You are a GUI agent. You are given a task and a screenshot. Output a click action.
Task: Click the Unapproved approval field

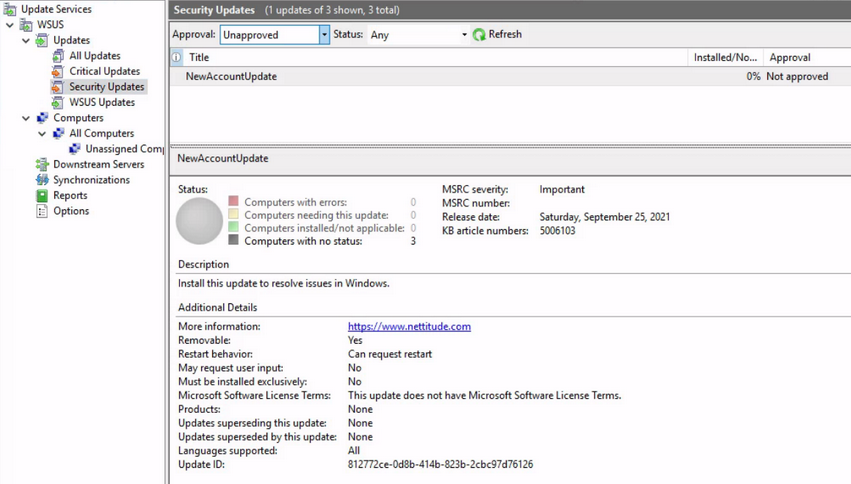270,35
